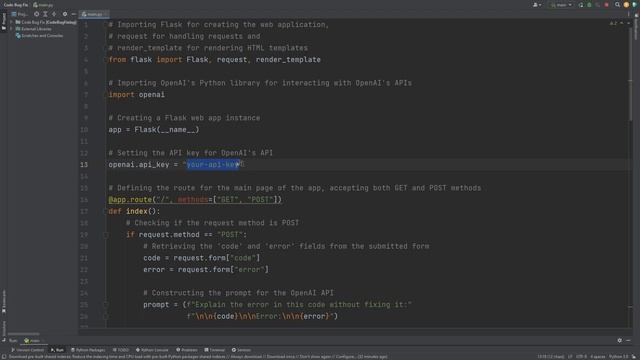Click the 4 spaces indent indicator
Viewport: 640px width, 360px height.
[x=598, y=357]
